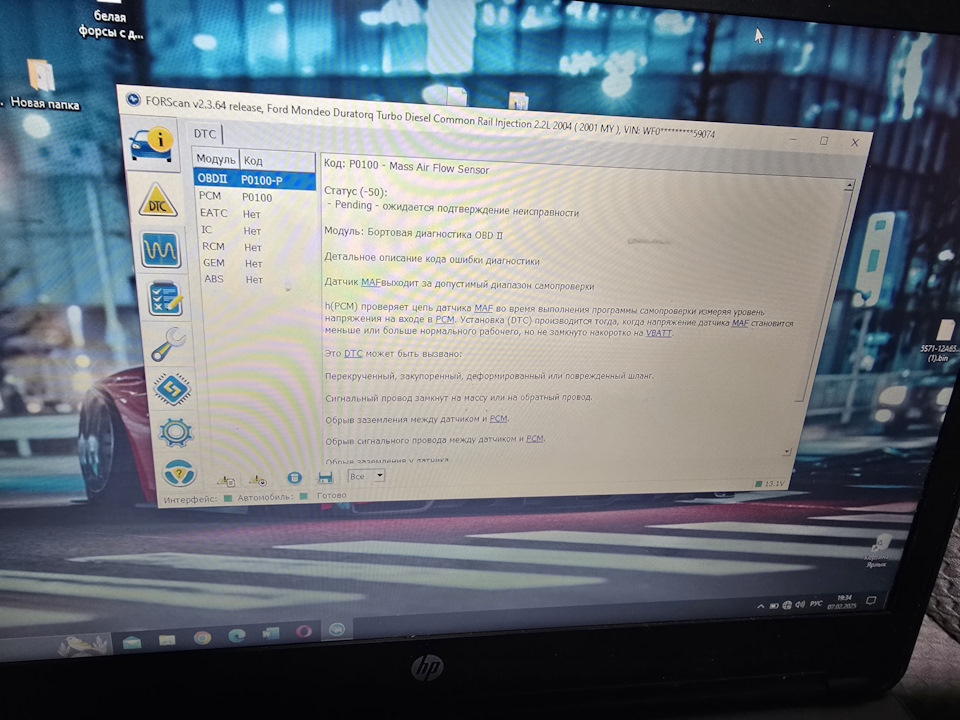Open the module configuration chip section

click(x=172, y=388)
